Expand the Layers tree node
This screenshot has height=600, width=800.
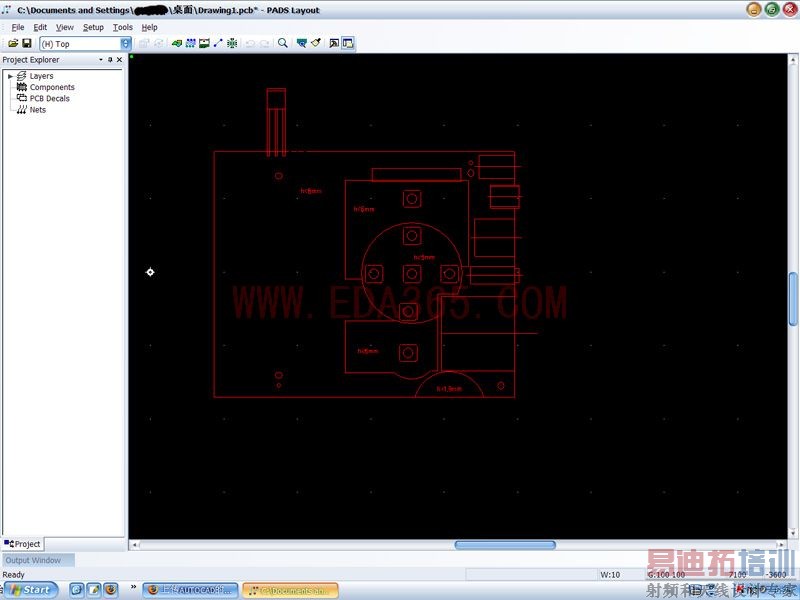click(x=10, y=76)
